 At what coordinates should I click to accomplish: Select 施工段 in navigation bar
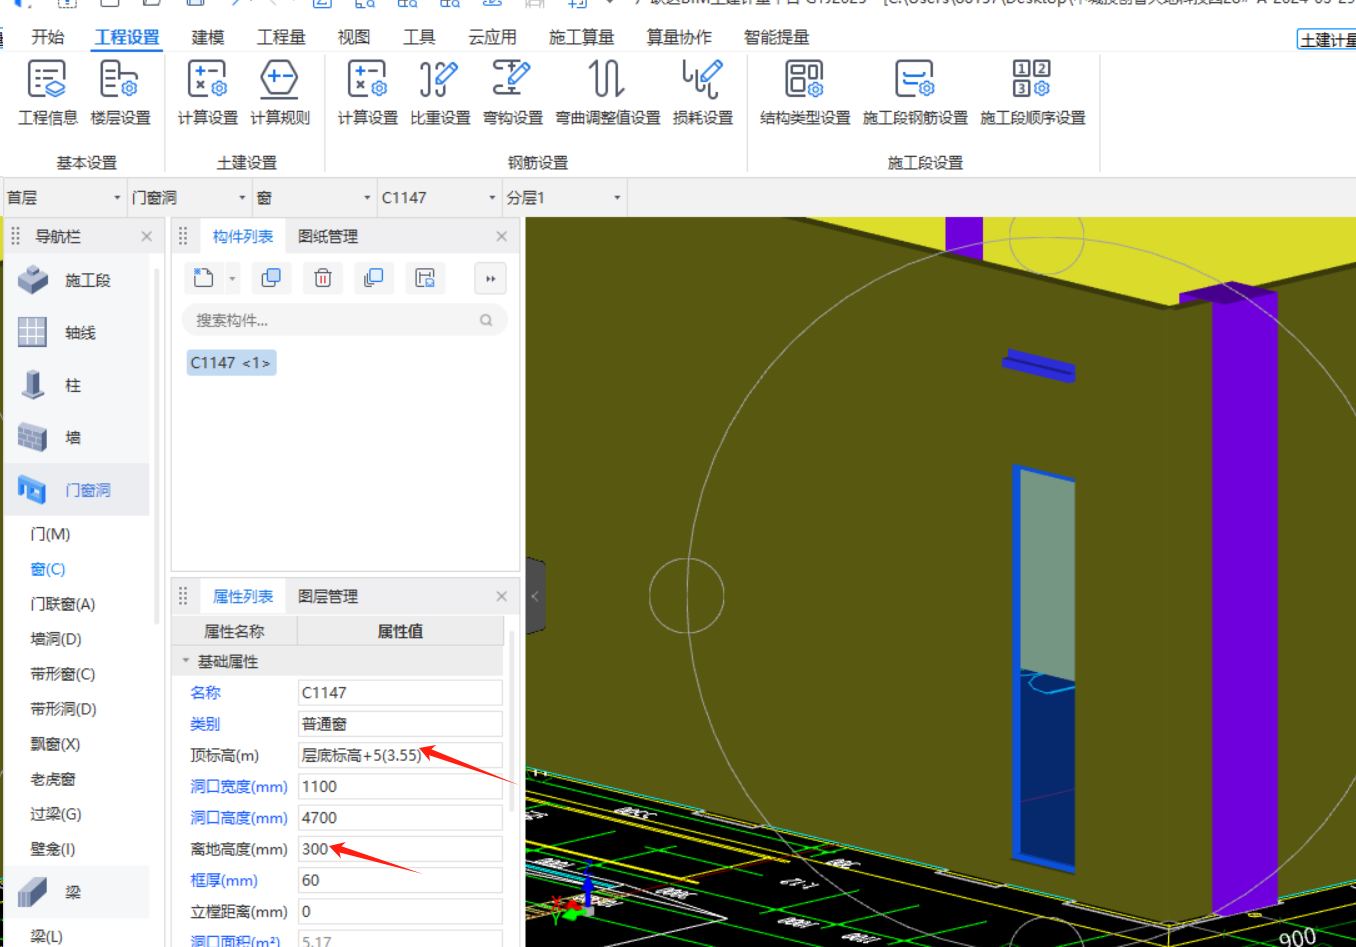77,280
